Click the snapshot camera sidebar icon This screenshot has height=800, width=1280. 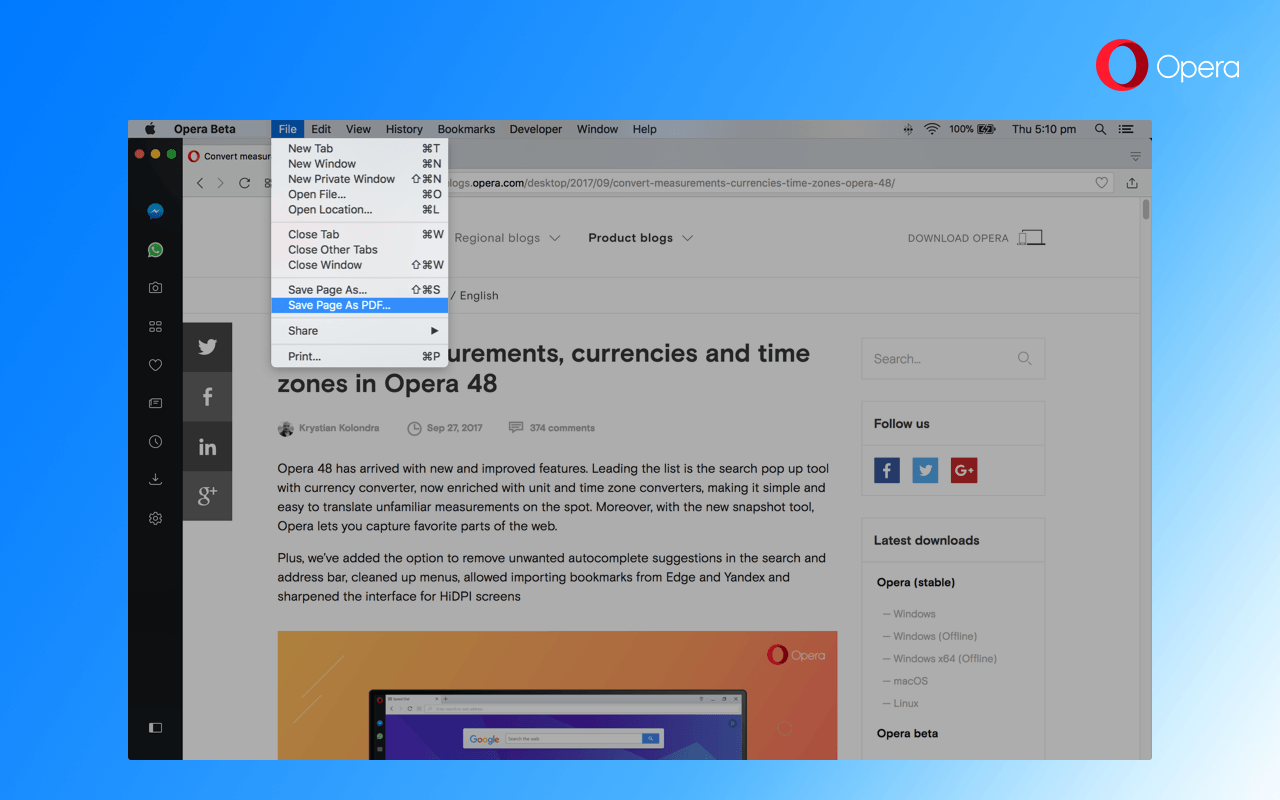(x=155, y=288)
